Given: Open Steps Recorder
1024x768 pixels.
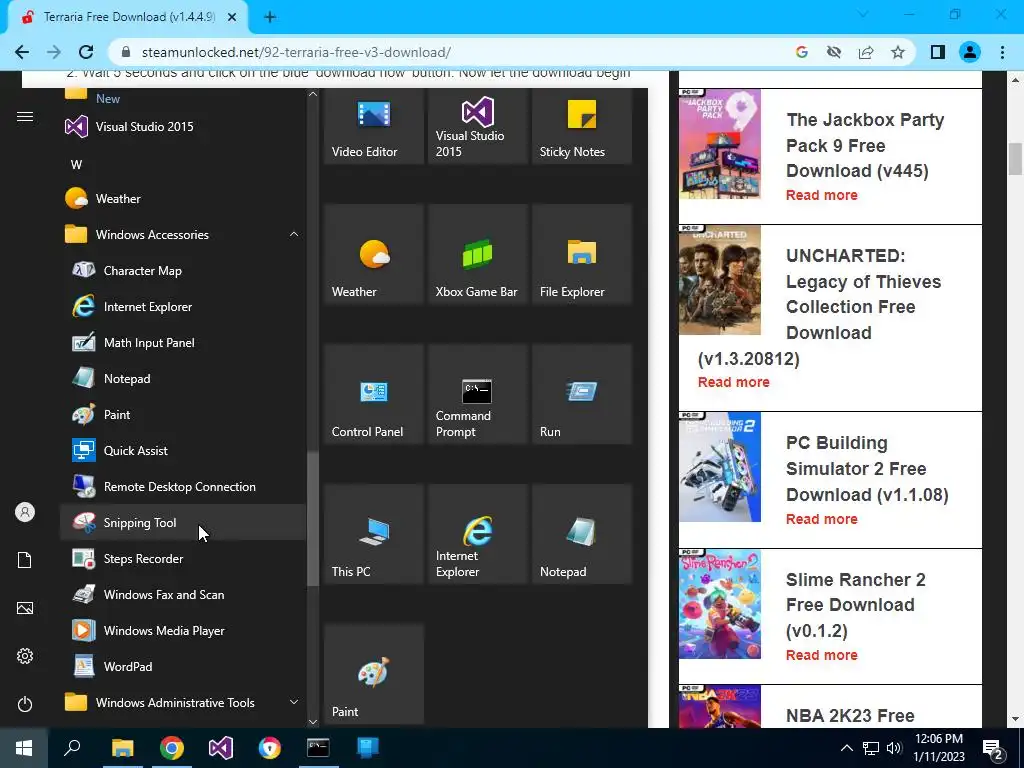Looking at the screenshot, I should click(183, 558).
